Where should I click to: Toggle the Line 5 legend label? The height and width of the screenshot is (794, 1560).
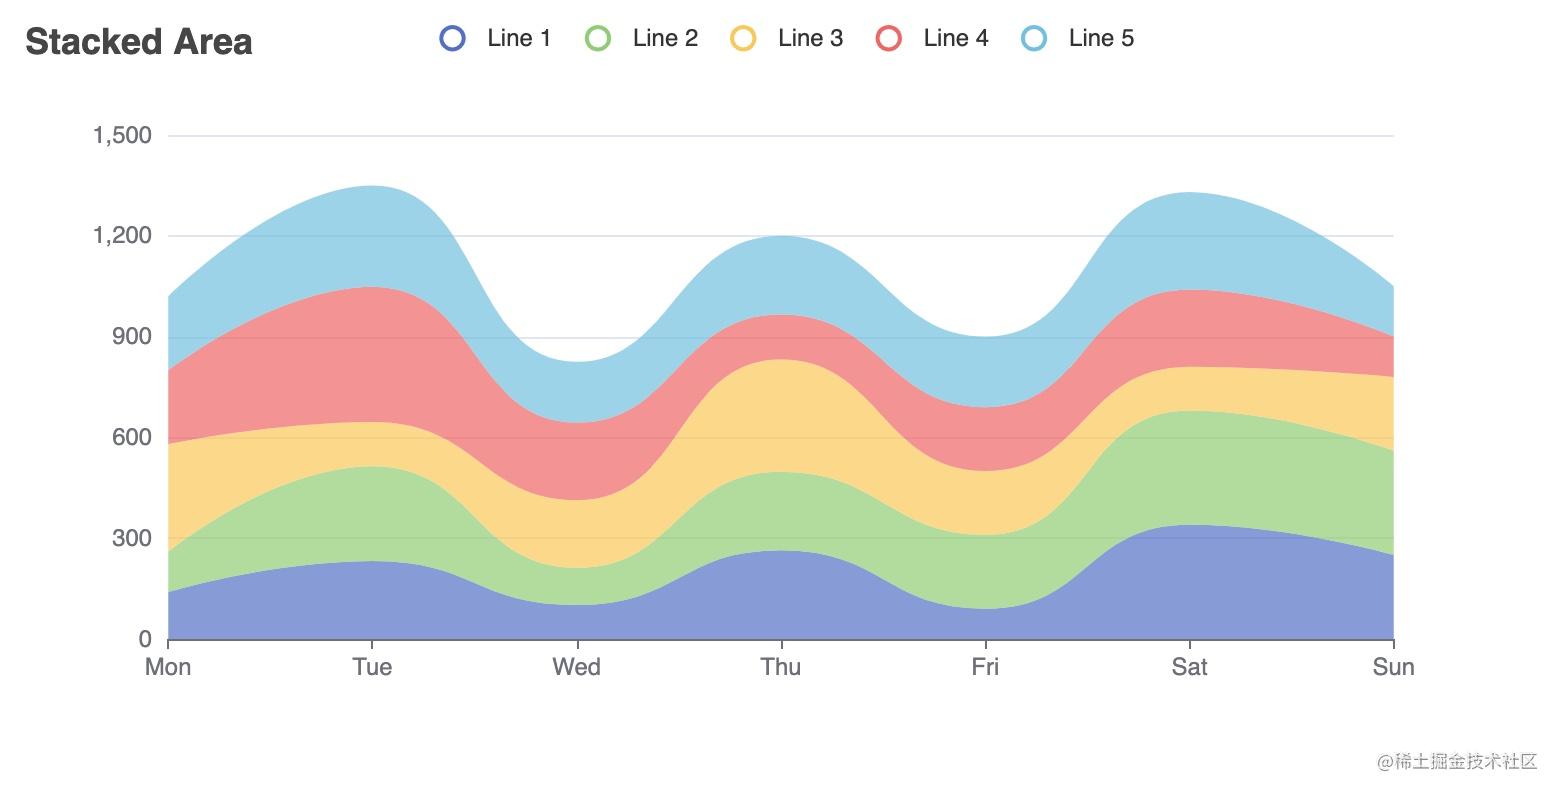(x=1101, y=38)
